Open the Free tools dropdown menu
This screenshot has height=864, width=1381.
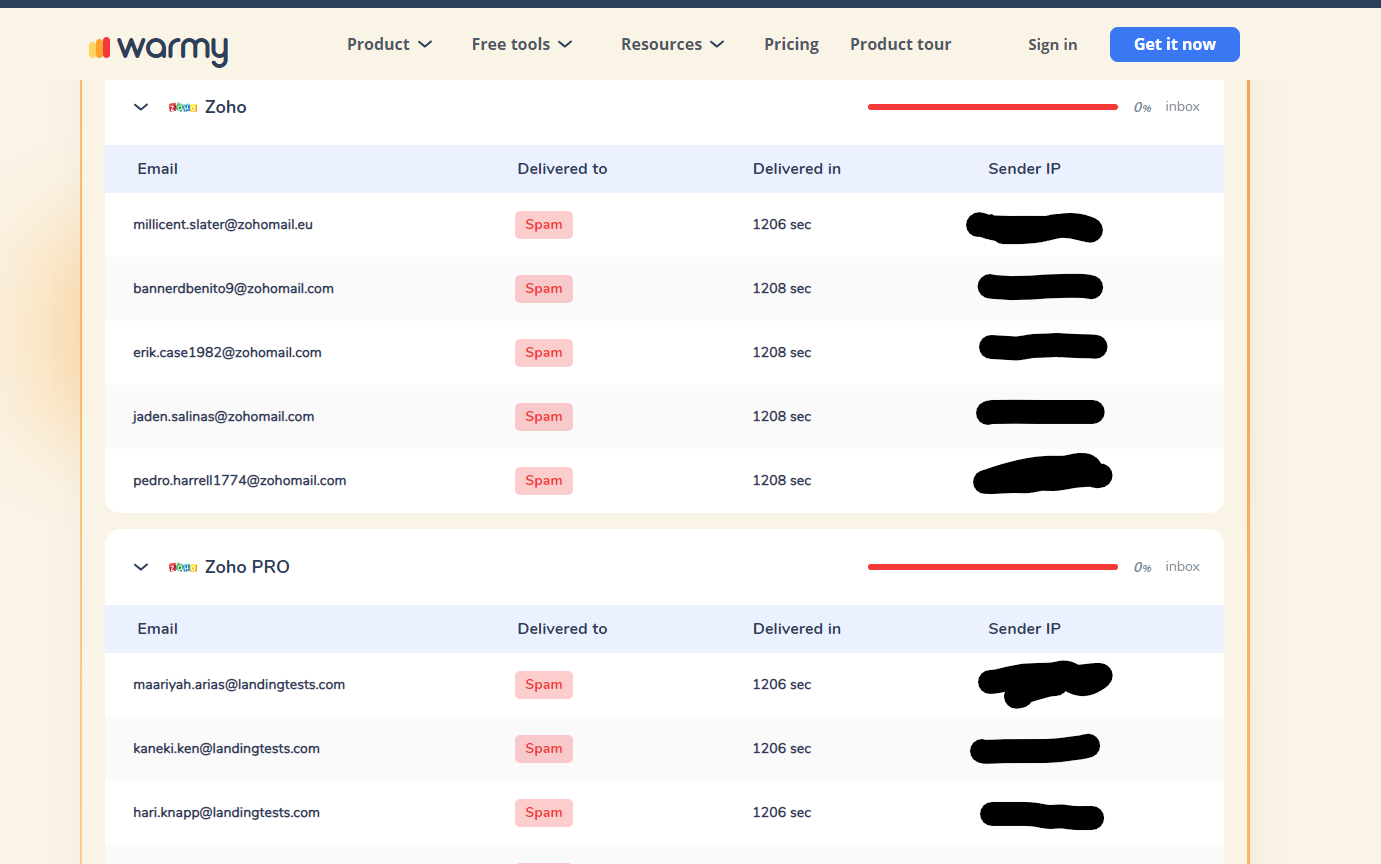(x=522, y=44)
